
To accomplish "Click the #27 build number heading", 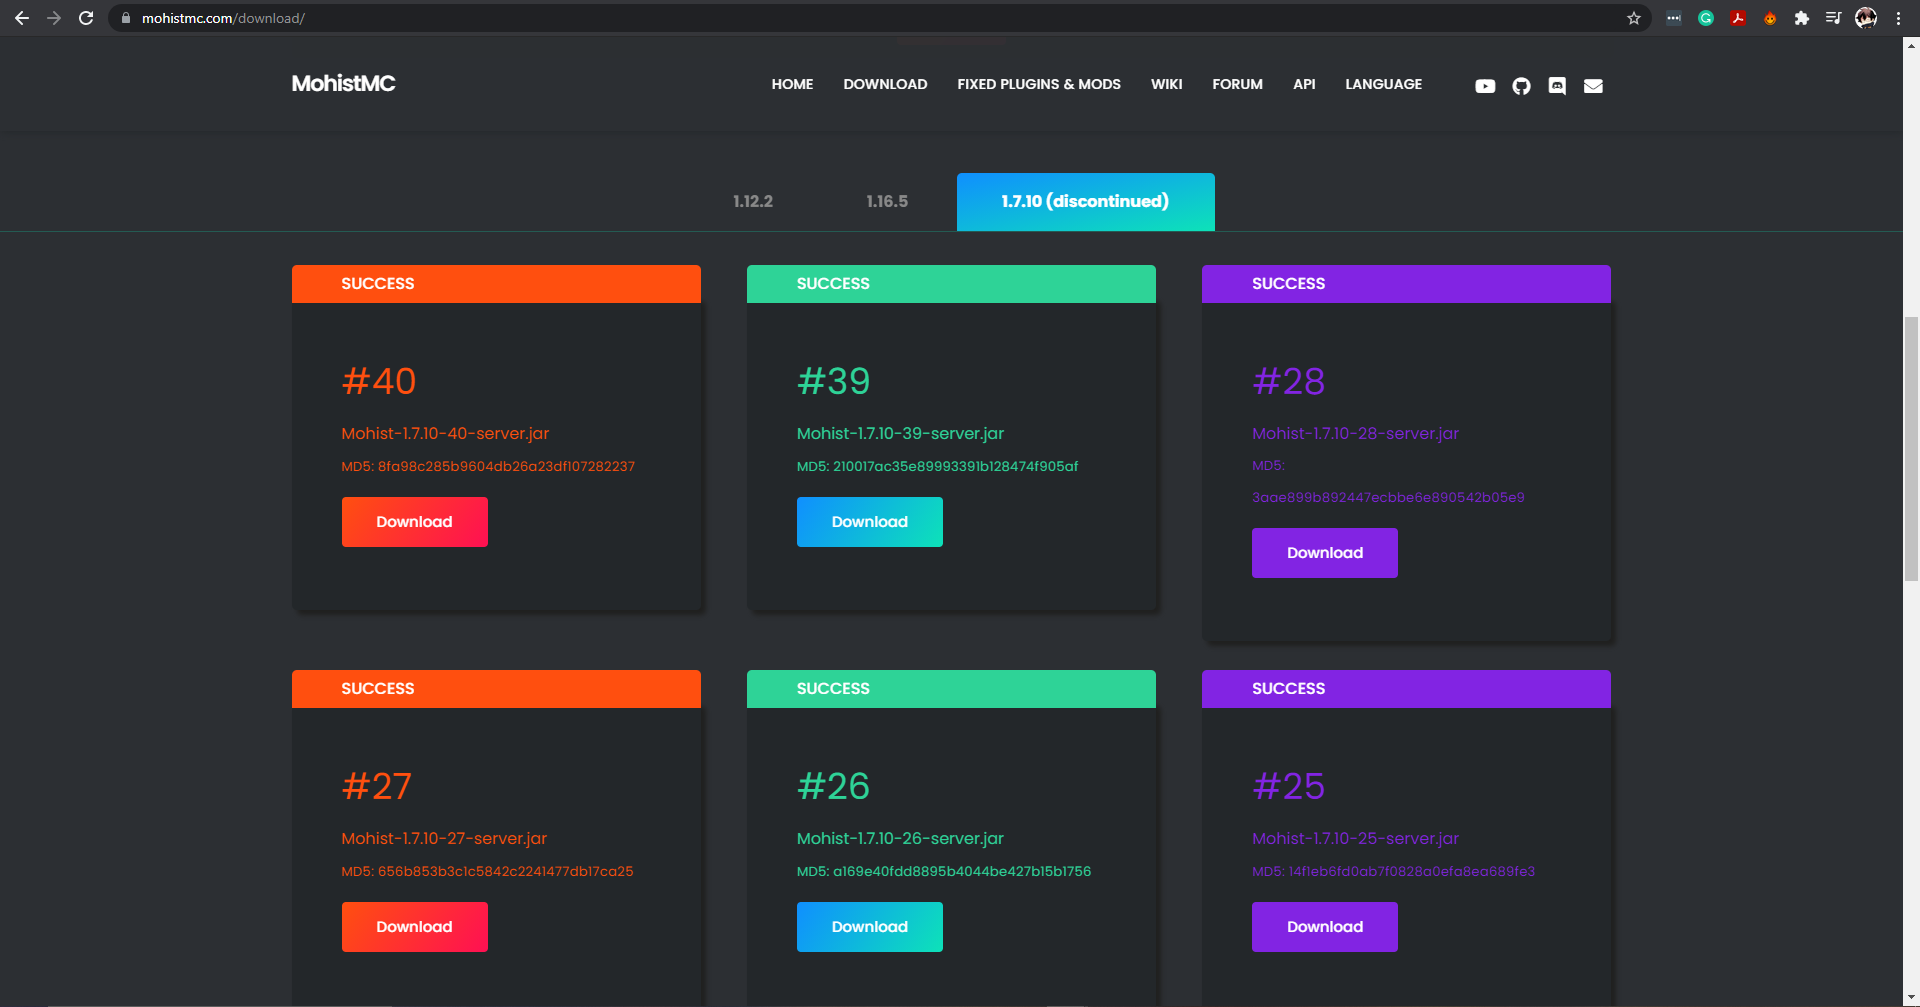I will pyautogui.click(x=376, y=786).
